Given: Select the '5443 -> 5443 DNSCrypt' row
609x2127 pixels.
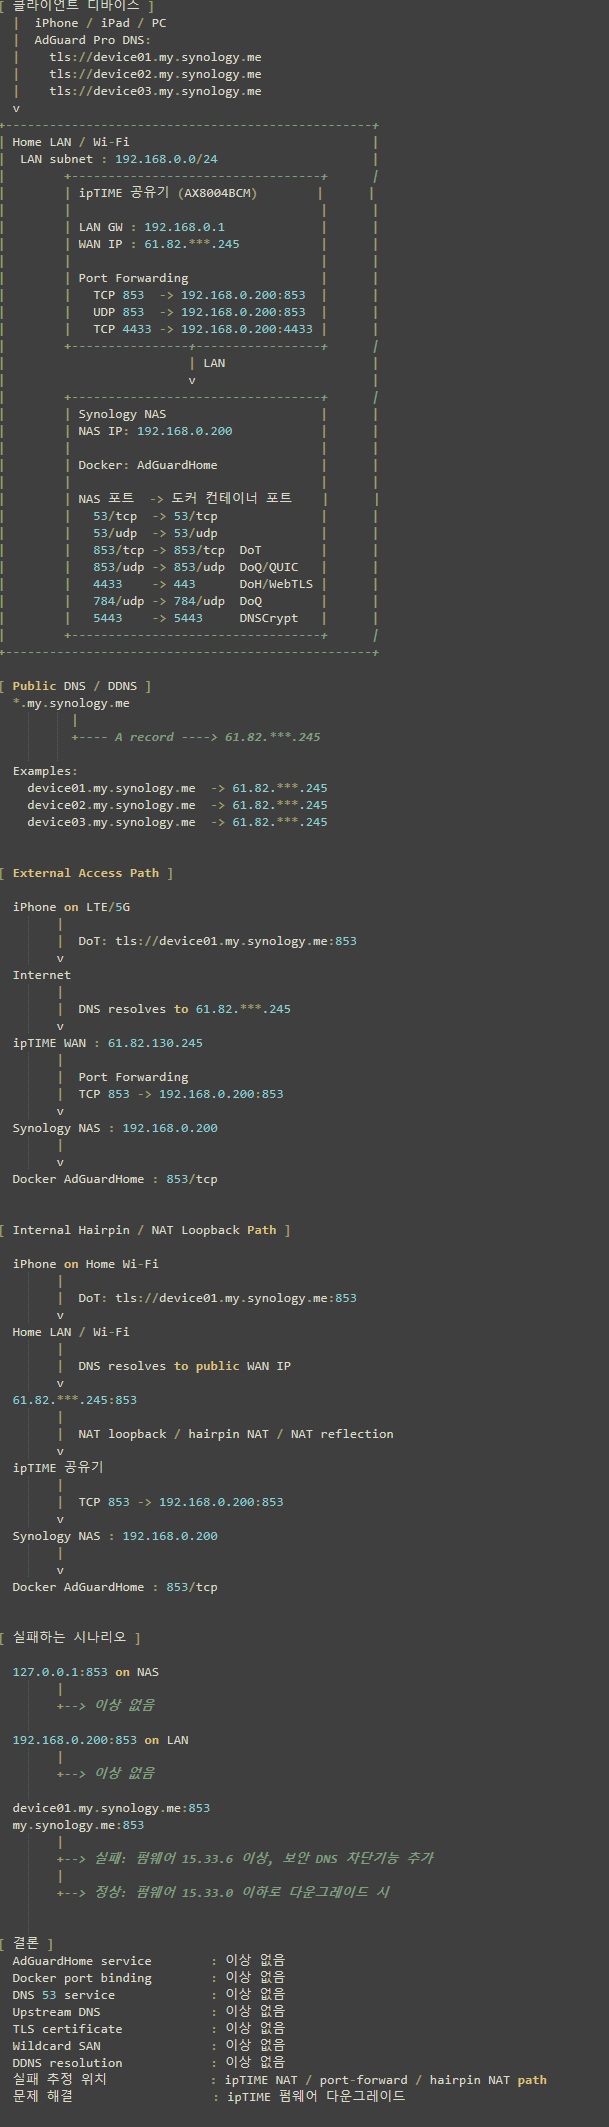Looking at the screenshot, I should (196, 618).
